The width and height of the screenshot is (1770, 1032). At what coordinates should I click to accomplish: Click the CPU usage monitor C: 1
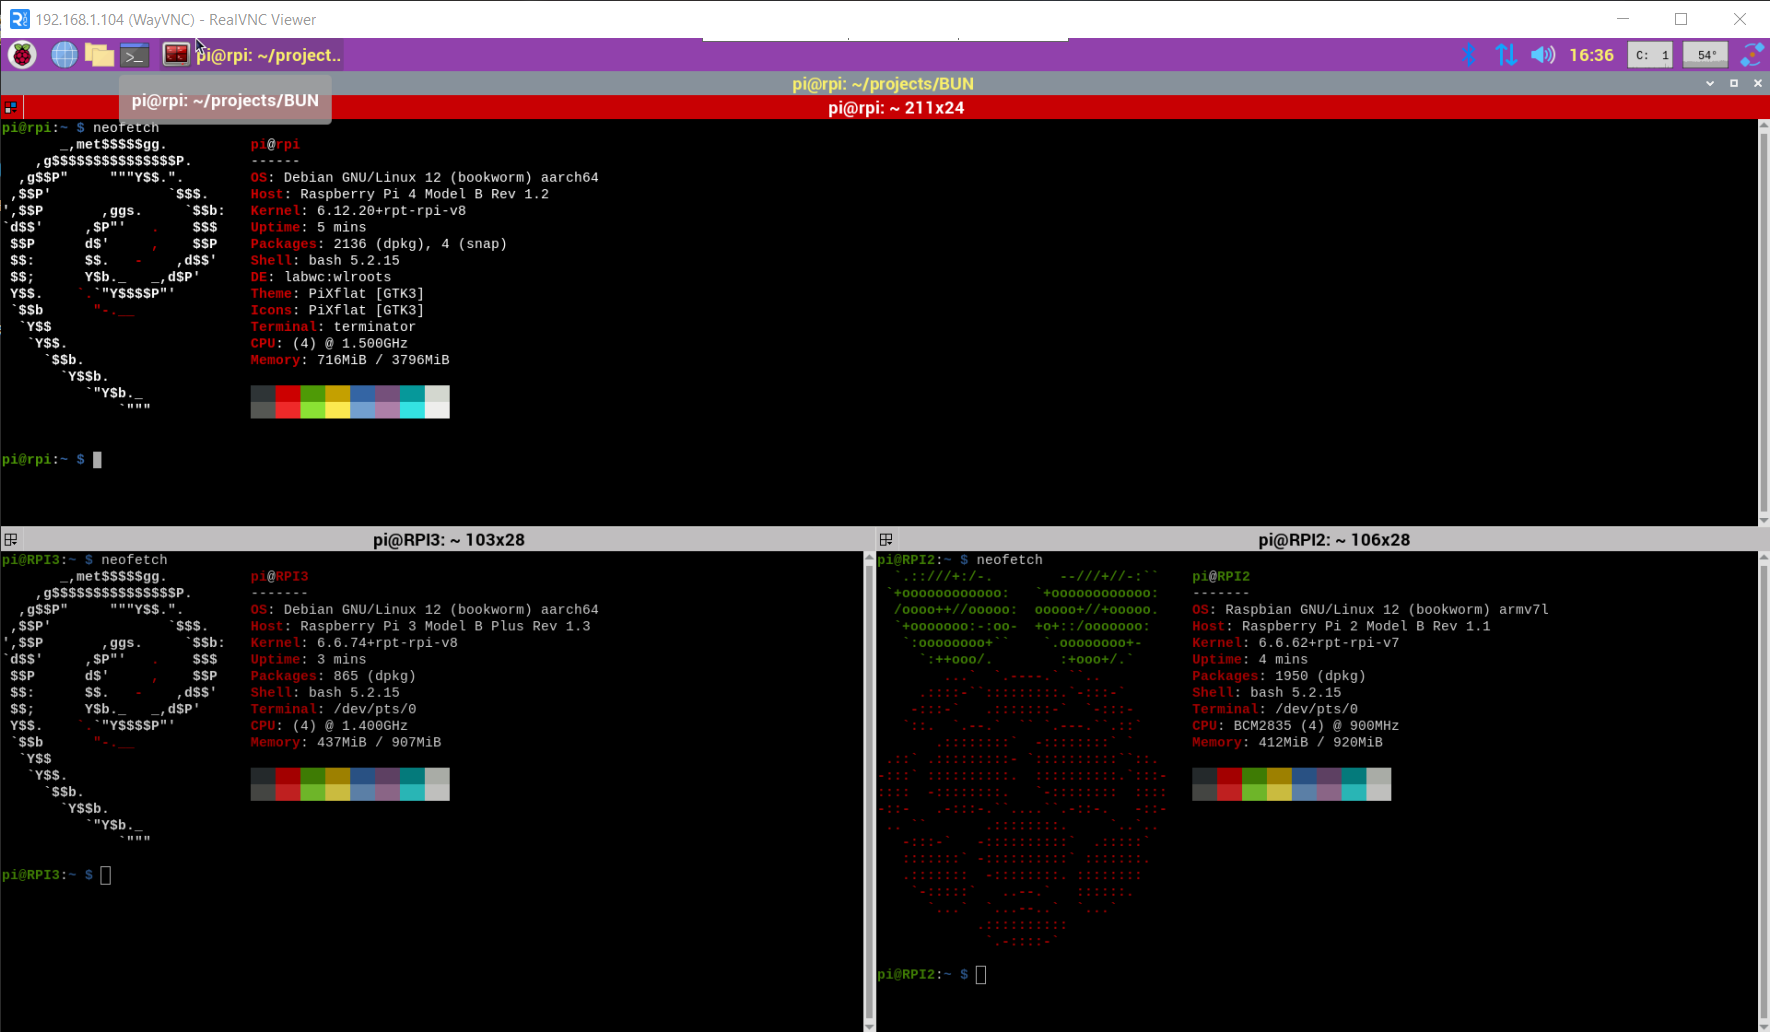point(1650,55)
